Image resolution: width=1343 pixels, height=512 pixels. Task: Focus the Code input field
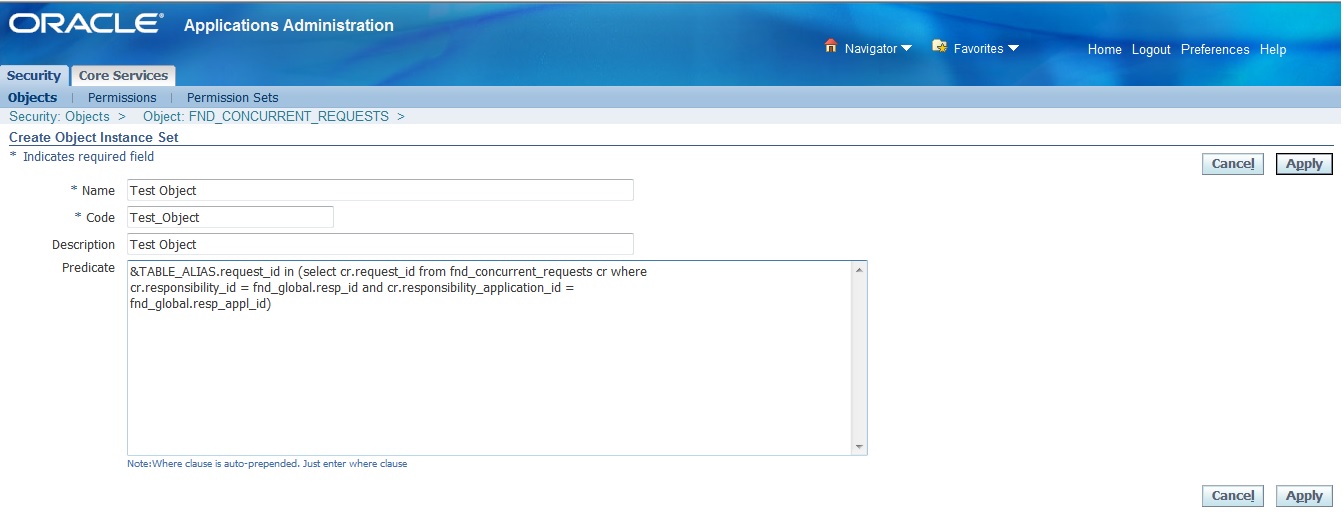click(230, 217)
